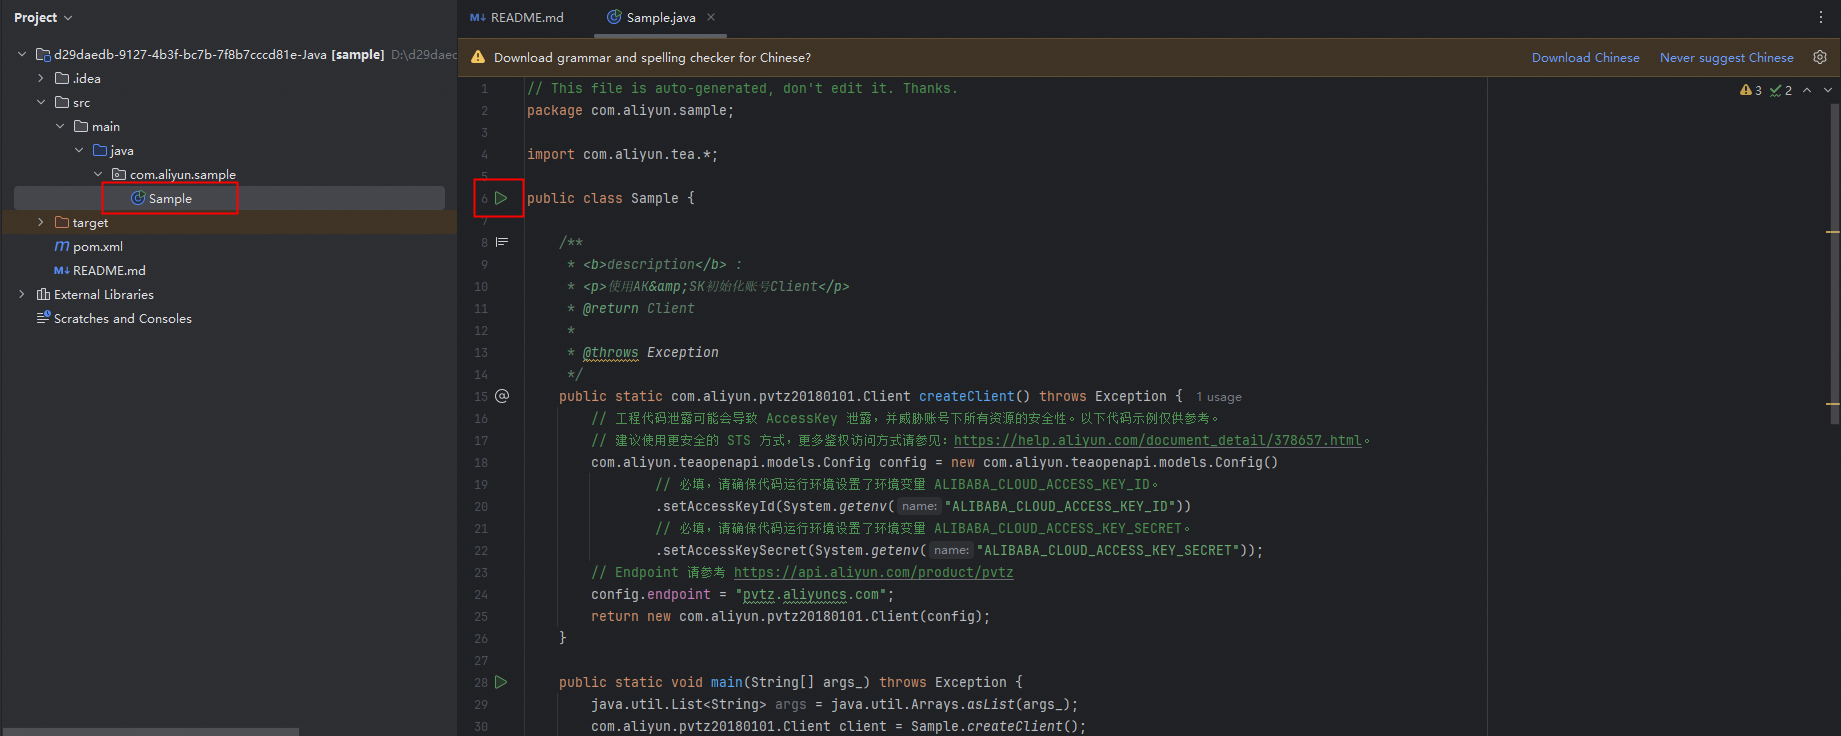
Task: Collapse the java folder
Action: (79, 150)
